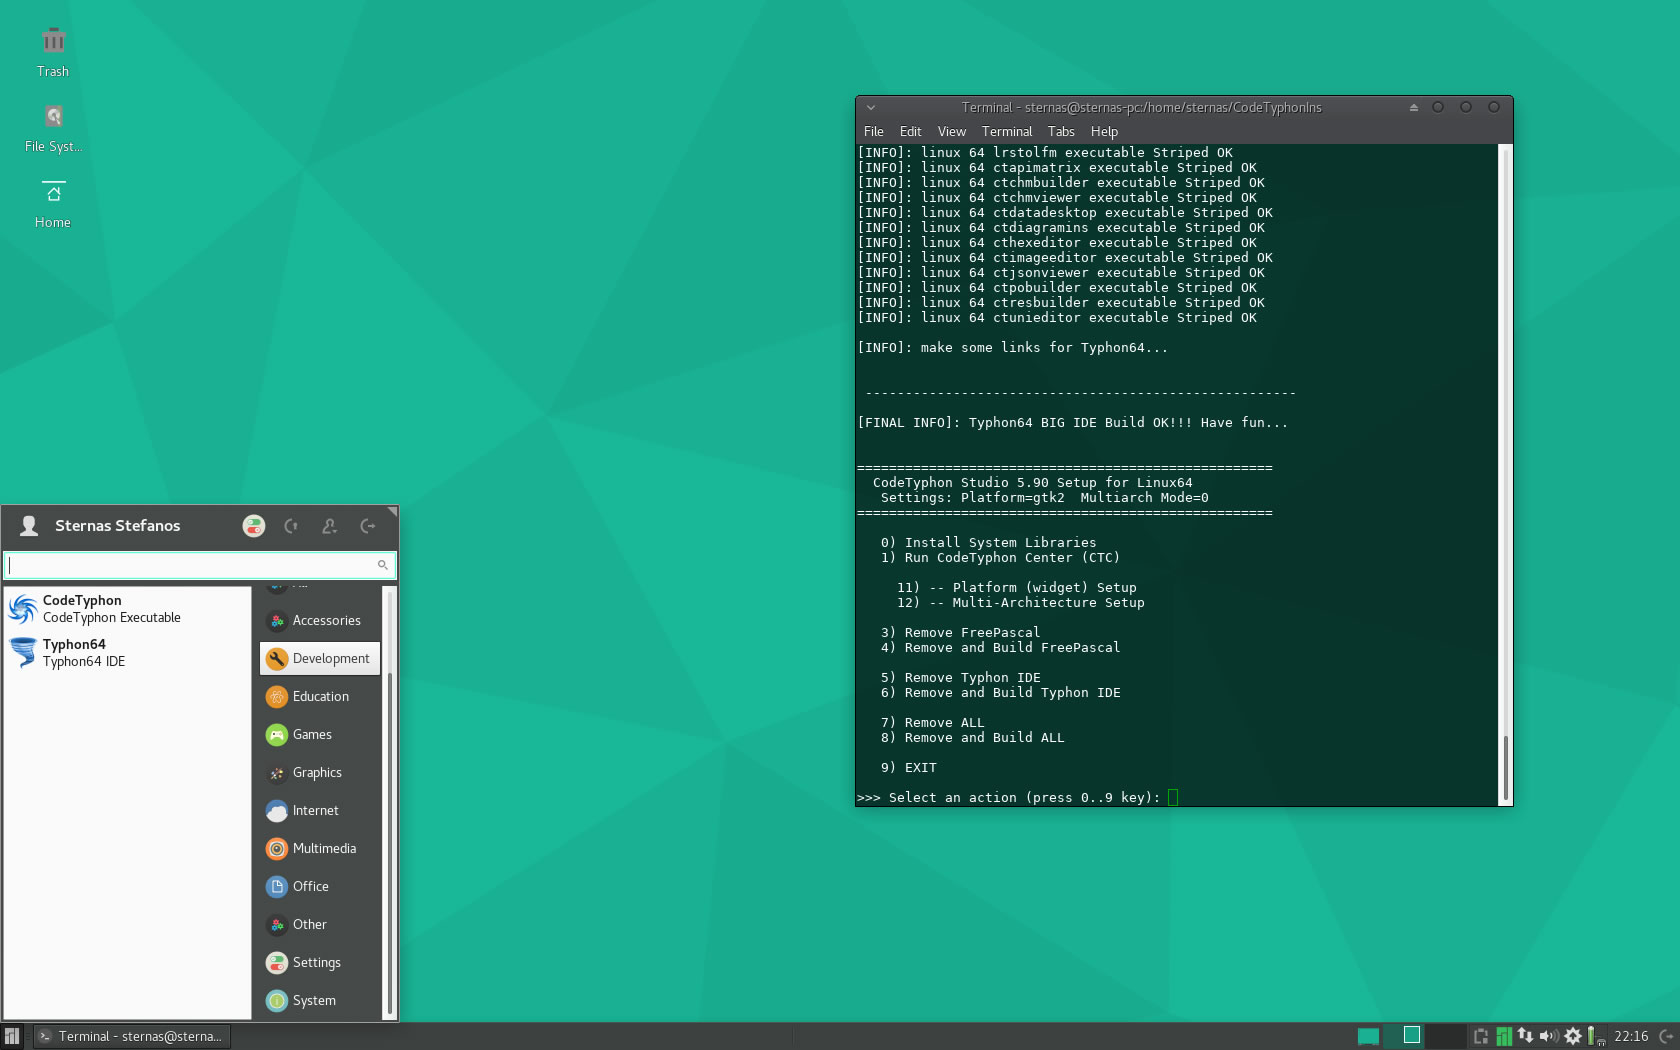Launch CodeTyphon Executable from the menu

click(126, 609)
